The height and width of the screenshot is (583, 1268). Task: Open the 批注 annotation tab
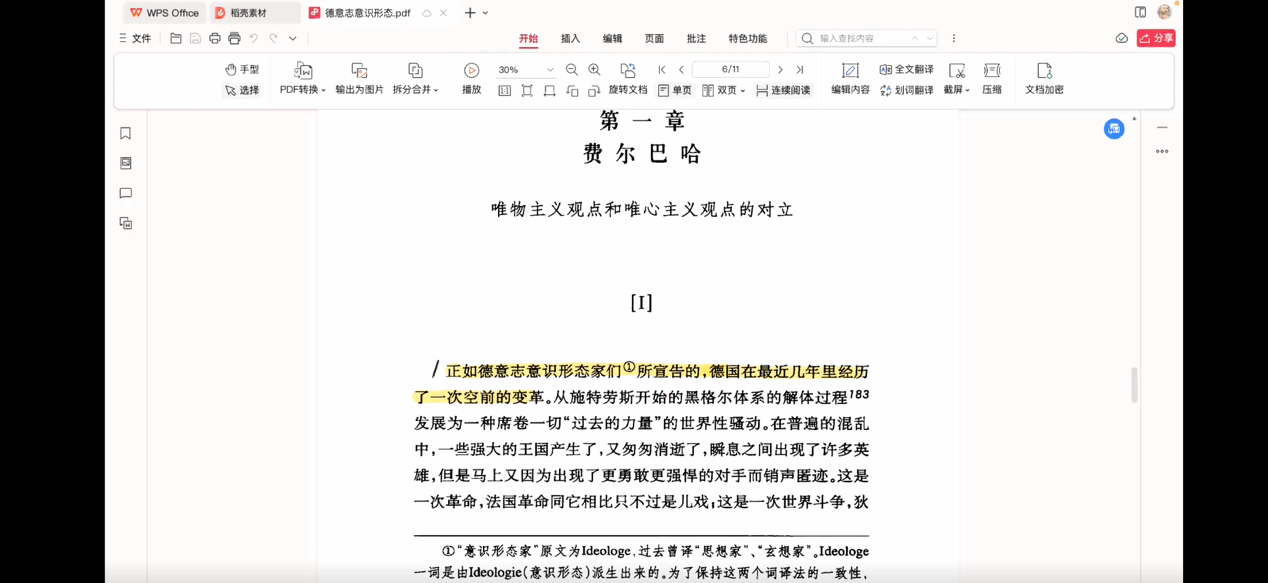(696, 39)
